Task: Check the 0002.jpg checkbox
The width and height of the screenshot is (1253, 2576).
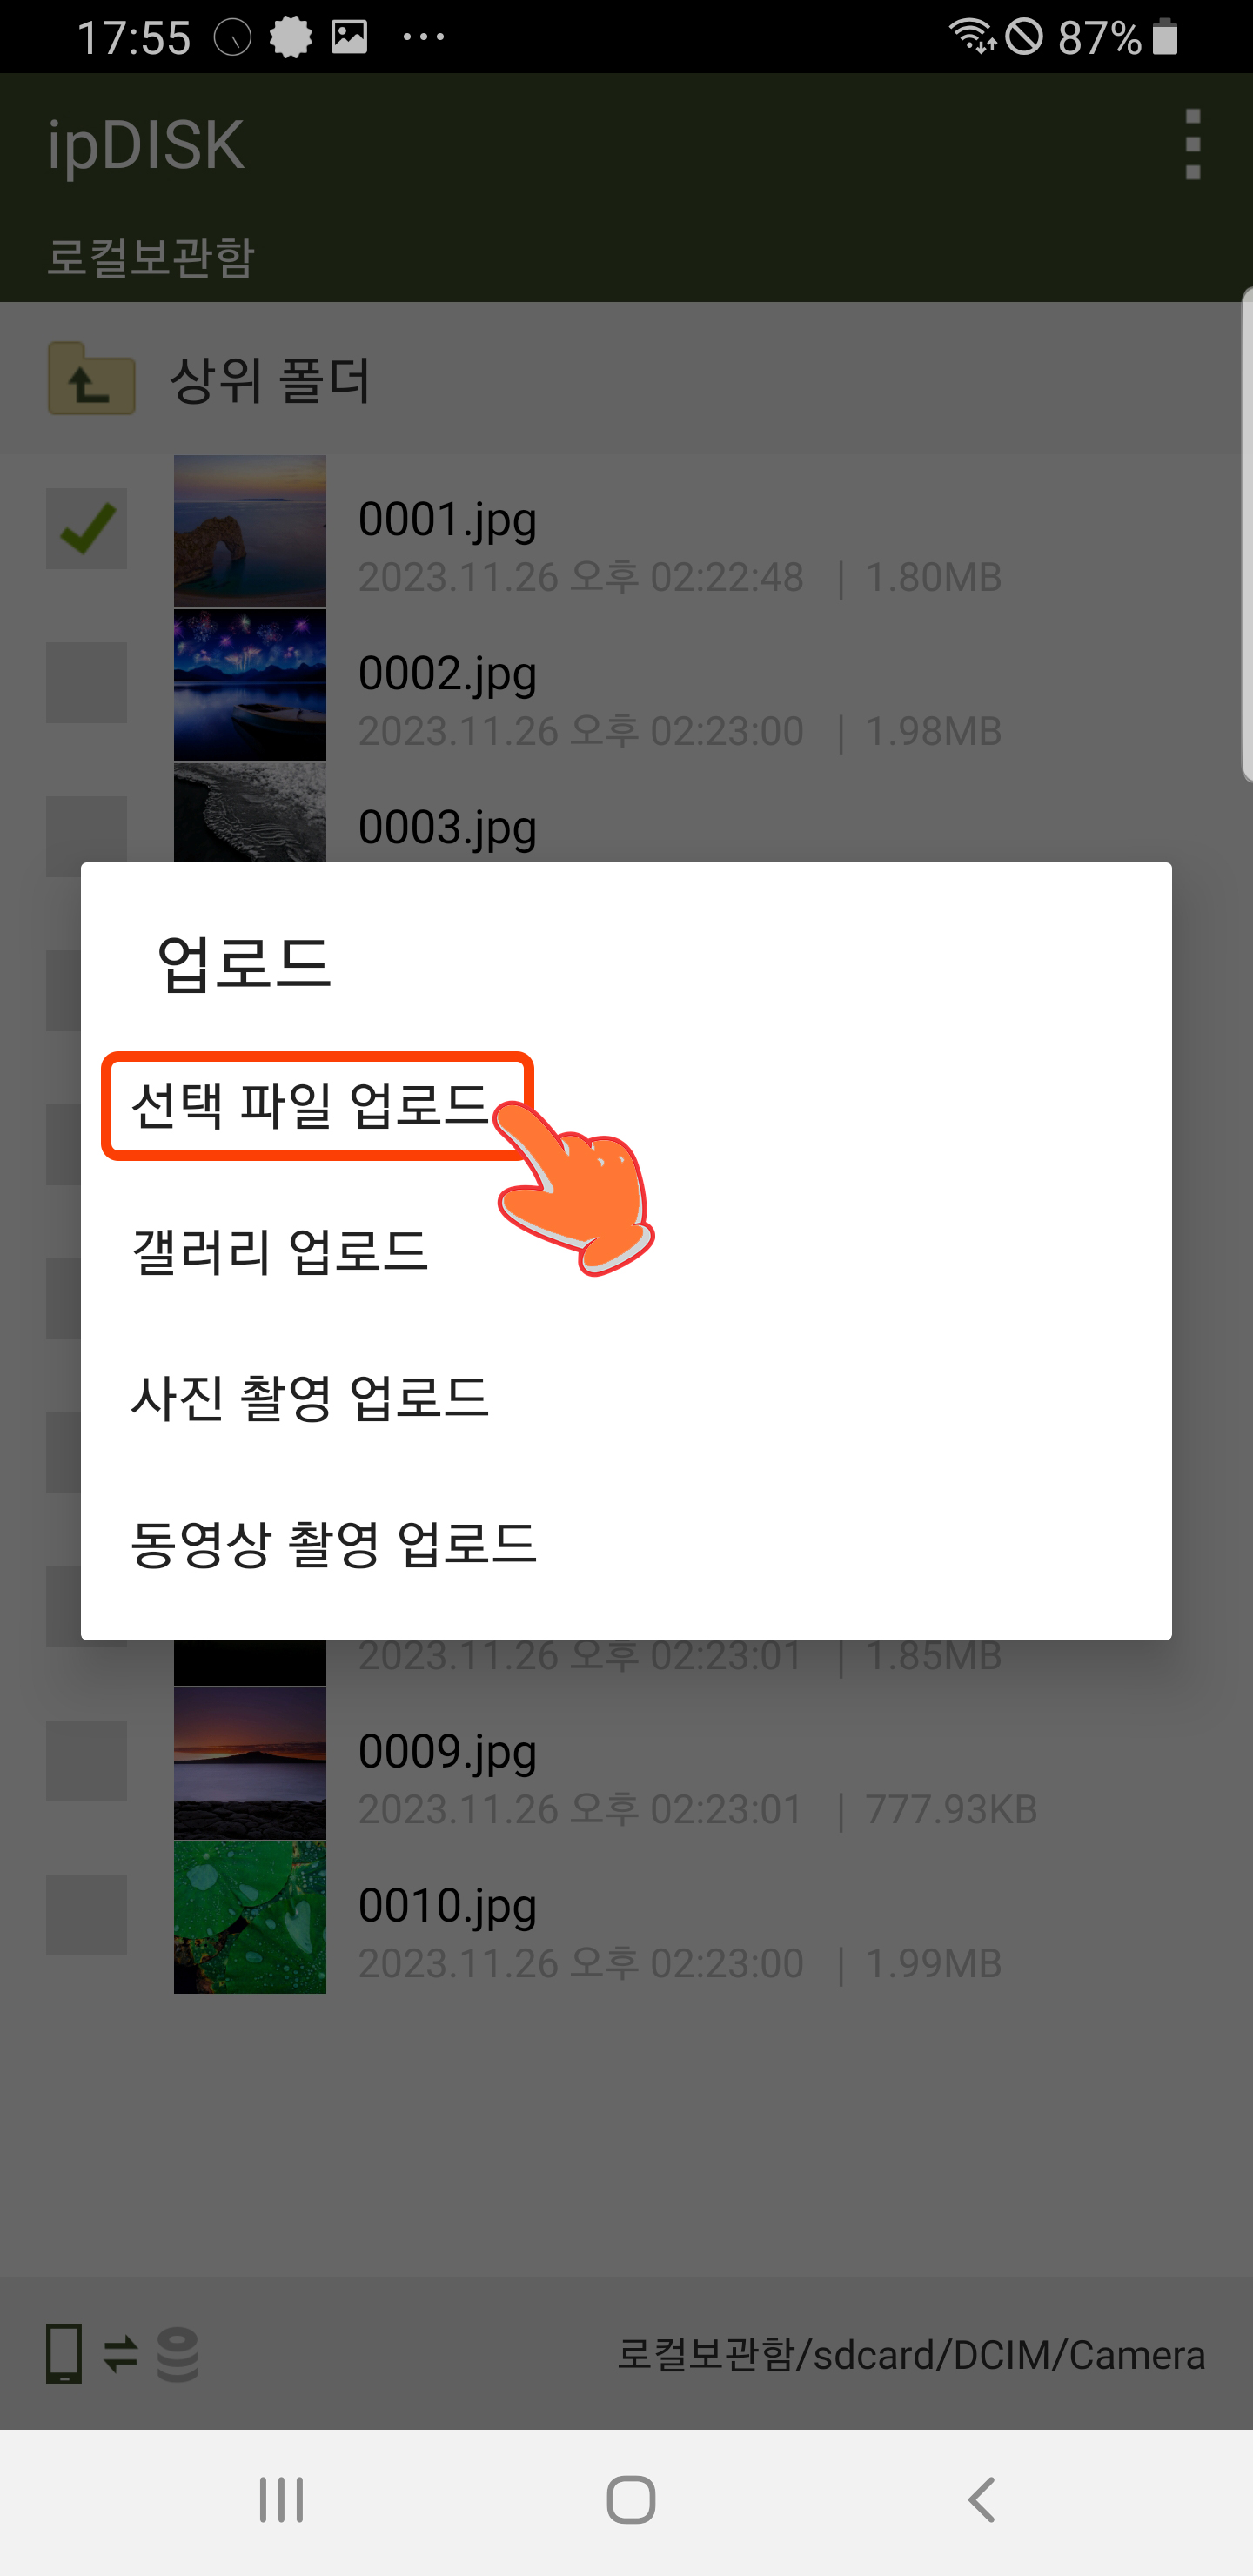Action: [x=86, y=683]
